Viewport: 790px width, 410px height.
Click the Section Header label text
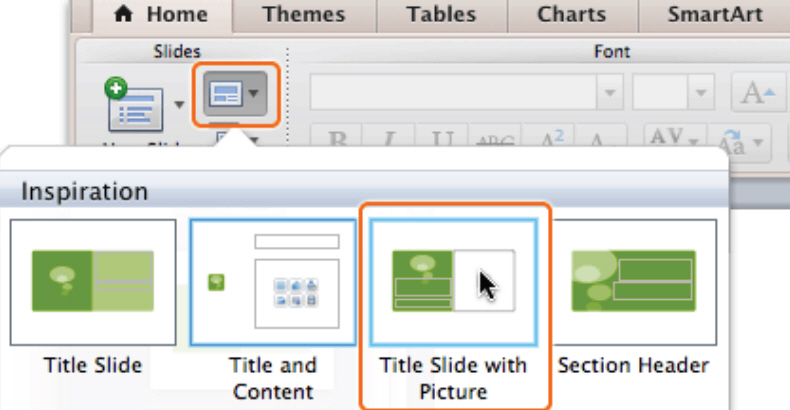point(633,365)
